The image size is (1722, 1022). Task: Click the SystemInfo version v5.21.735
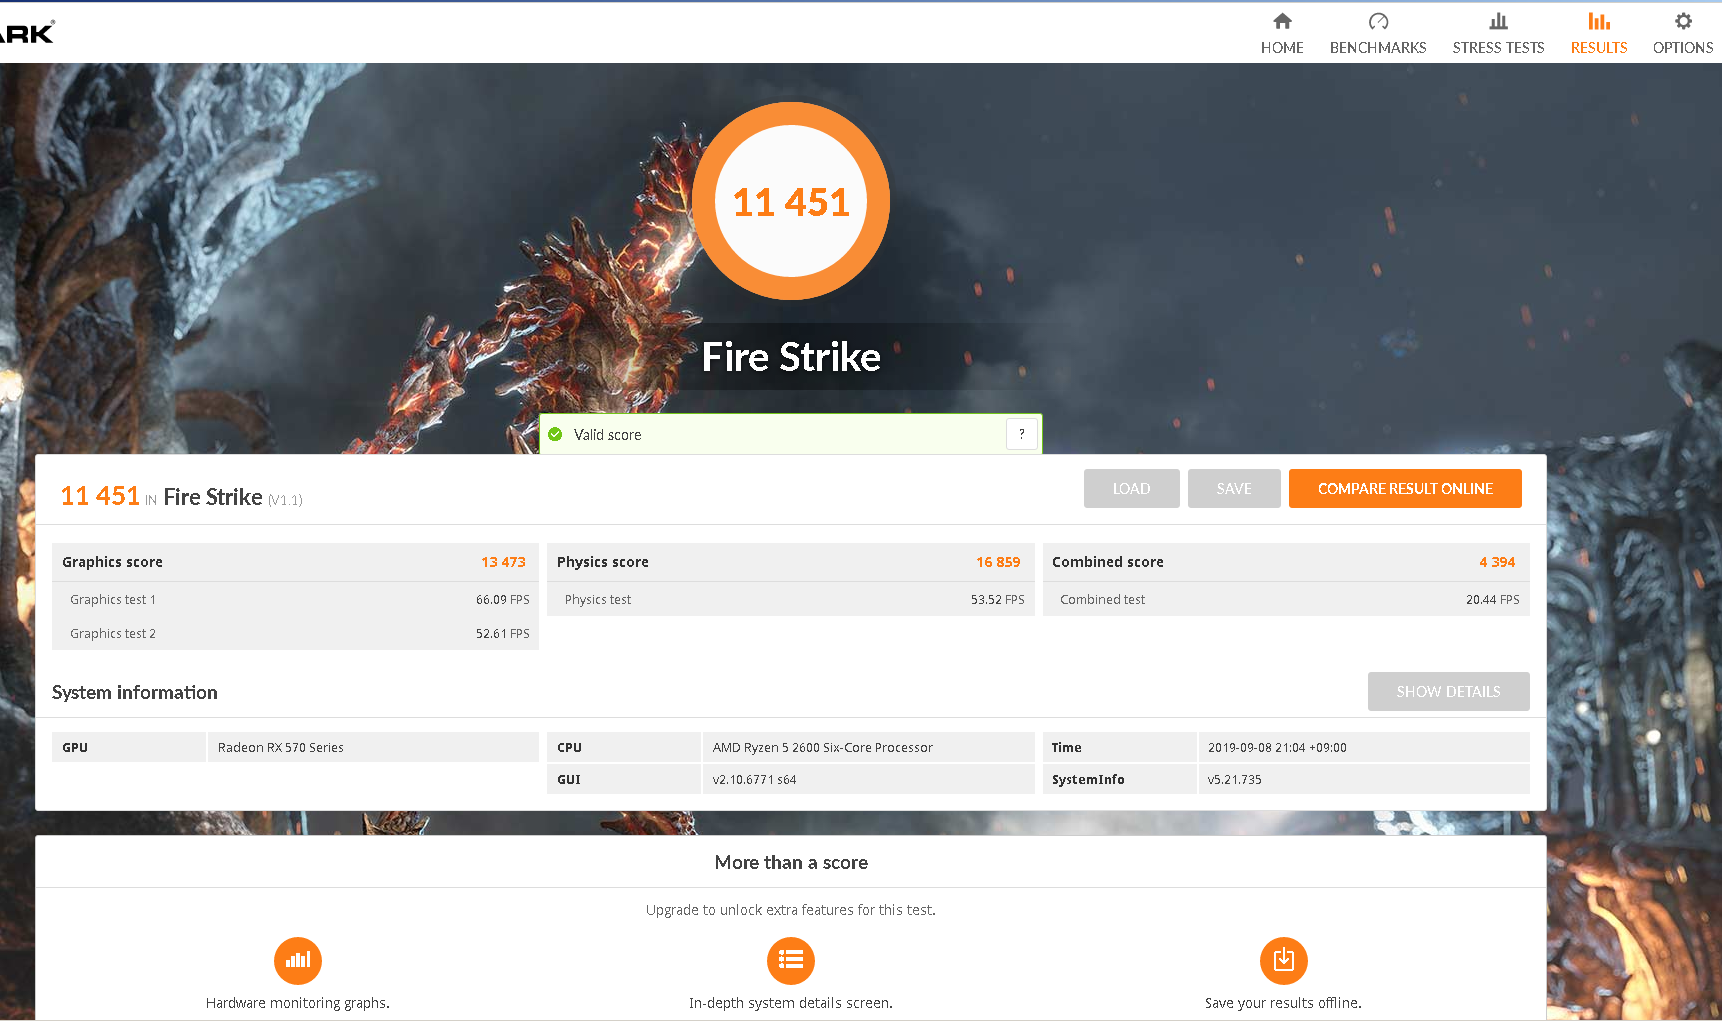(x=1234, y=779)
